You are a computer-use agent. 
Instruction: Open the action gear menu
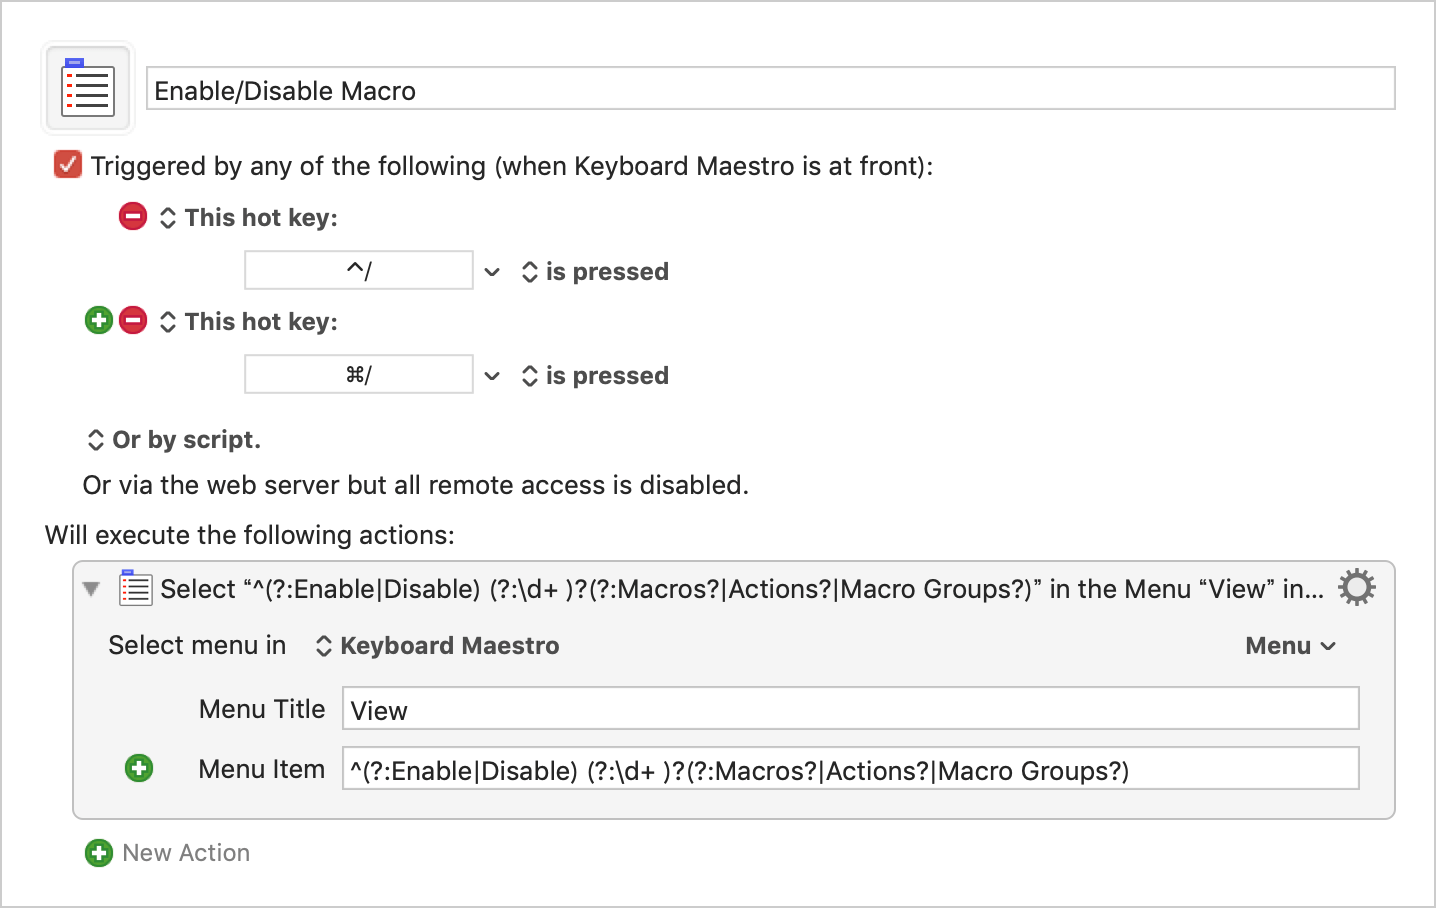pos(1357,588)
